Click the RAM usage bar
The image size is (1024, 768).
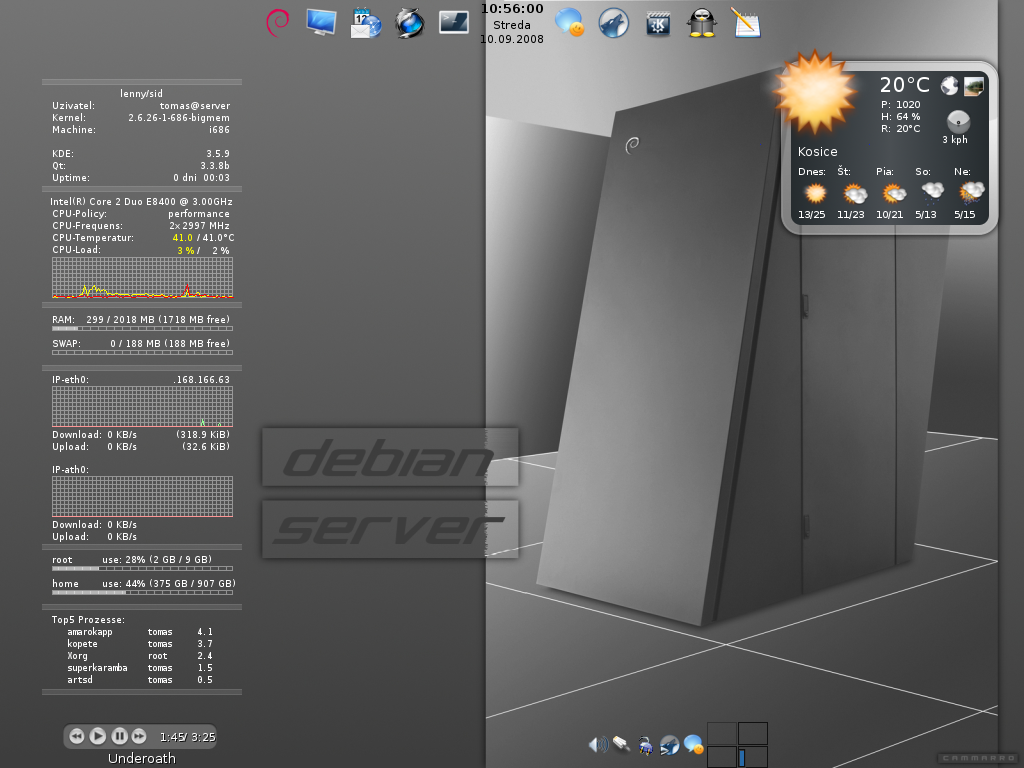tap(142, 328)
